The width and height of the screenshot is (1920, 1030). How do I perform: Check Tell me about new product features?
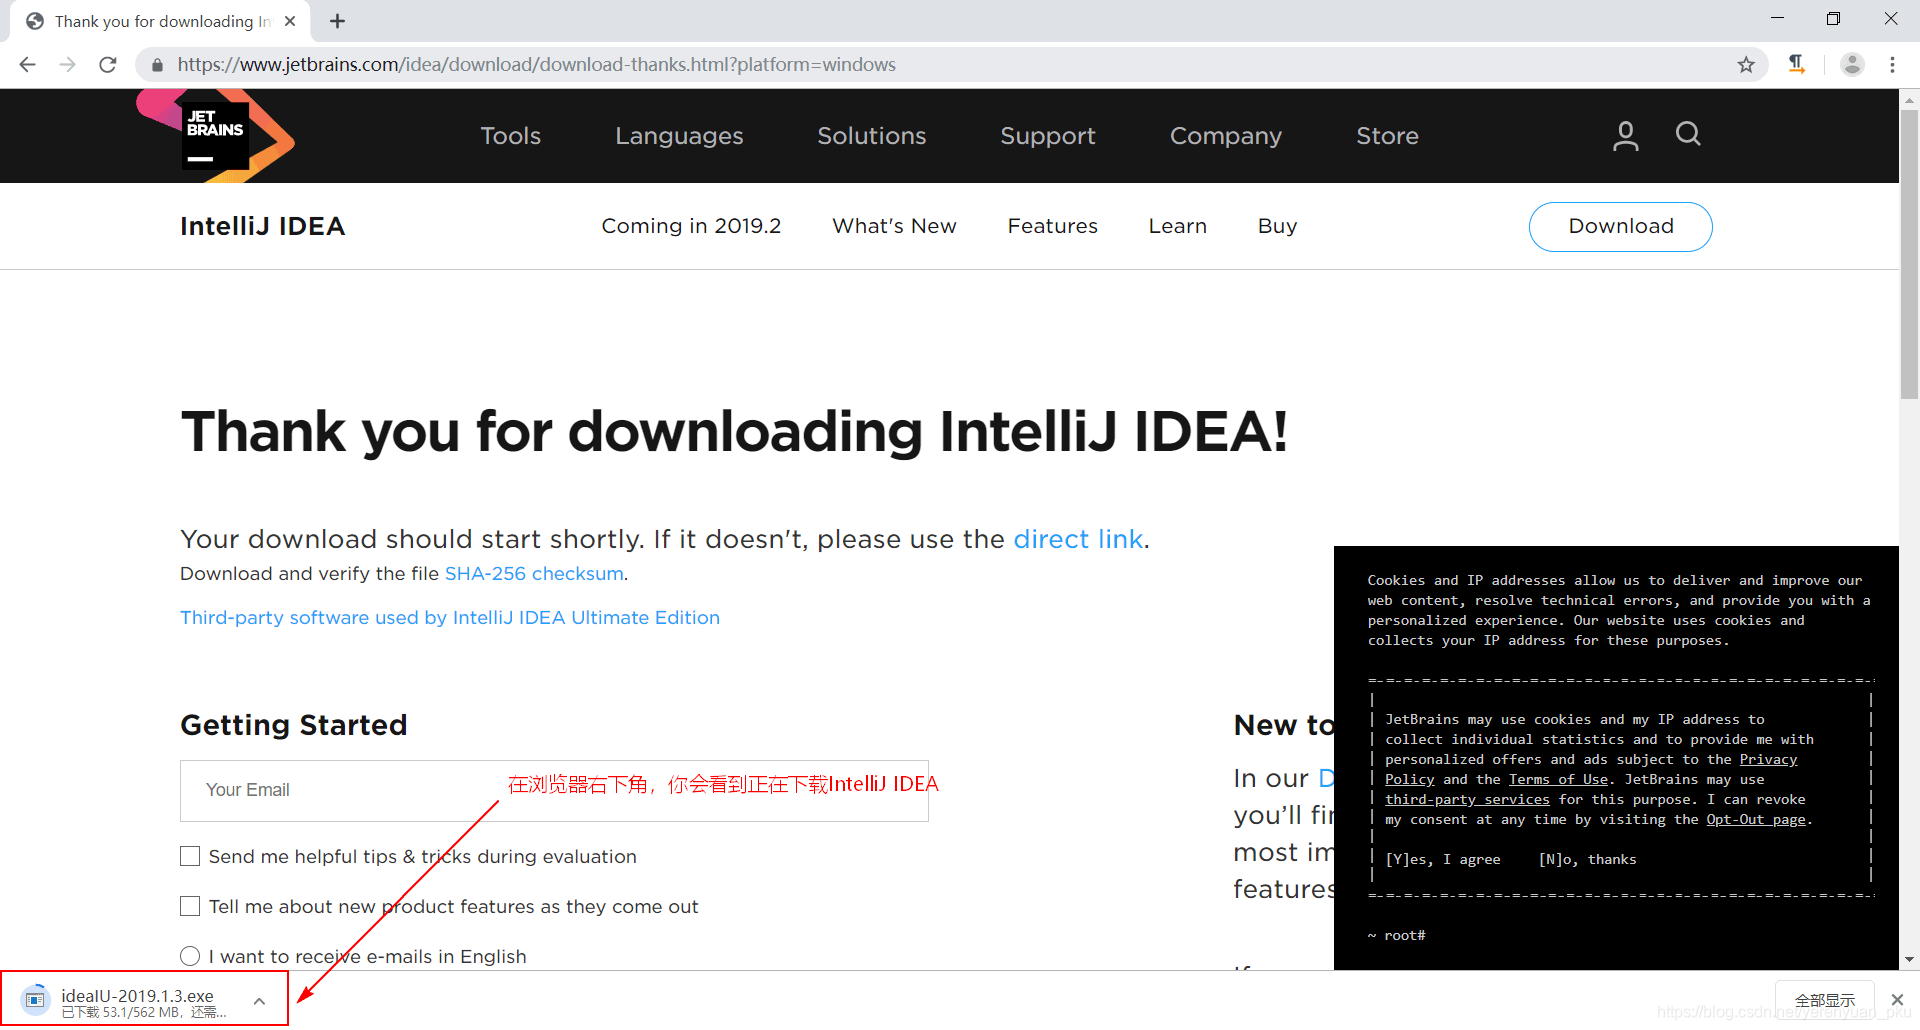point(190,906)
